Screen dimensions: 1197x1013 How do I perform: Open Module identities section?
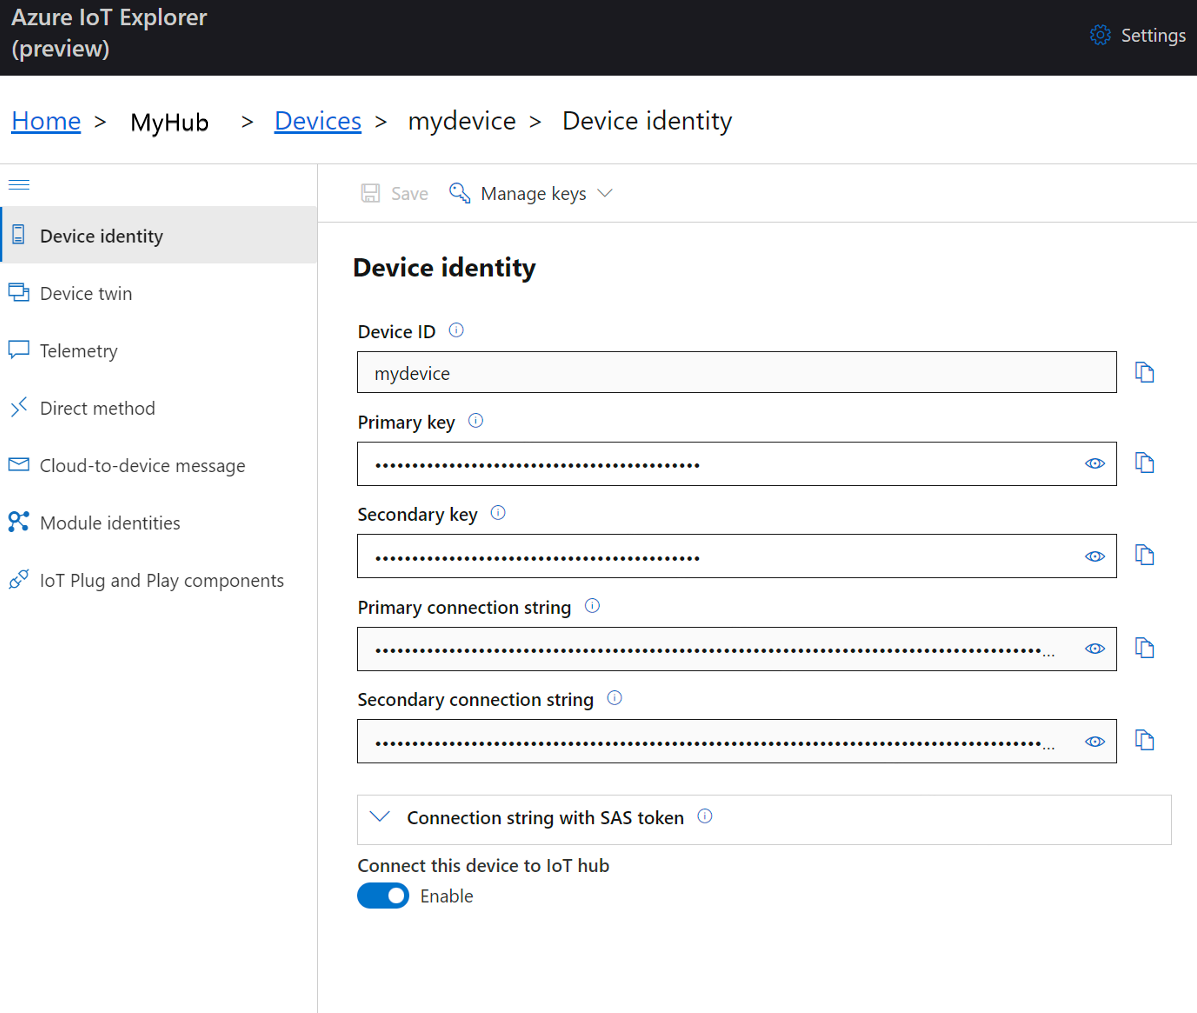(110, 522)
